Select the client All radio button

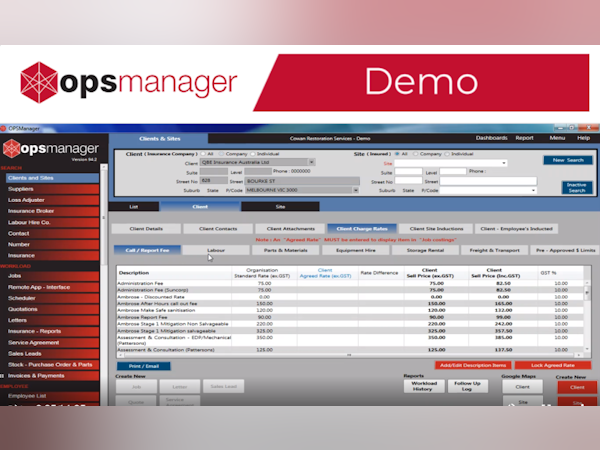pos(203,154)
